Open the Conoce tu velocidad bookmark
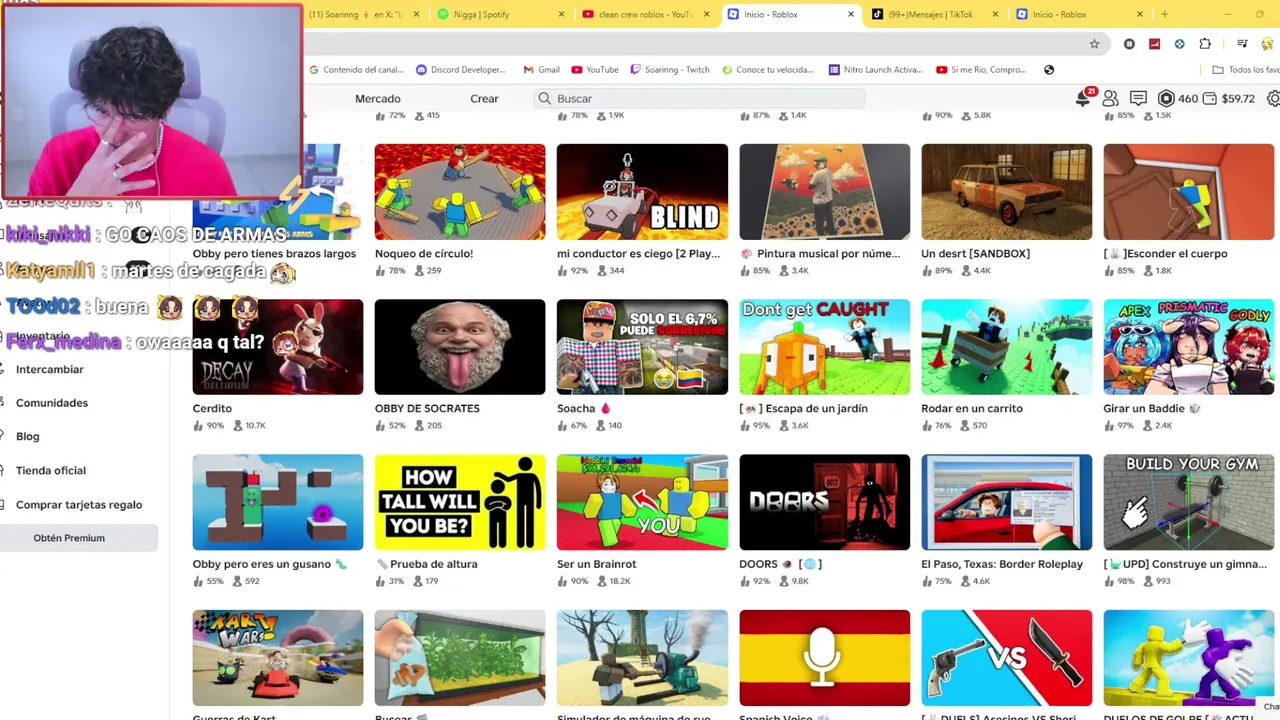Viewport: 1280px width, 720px height. pyautogui.click(x=767, y=70)
